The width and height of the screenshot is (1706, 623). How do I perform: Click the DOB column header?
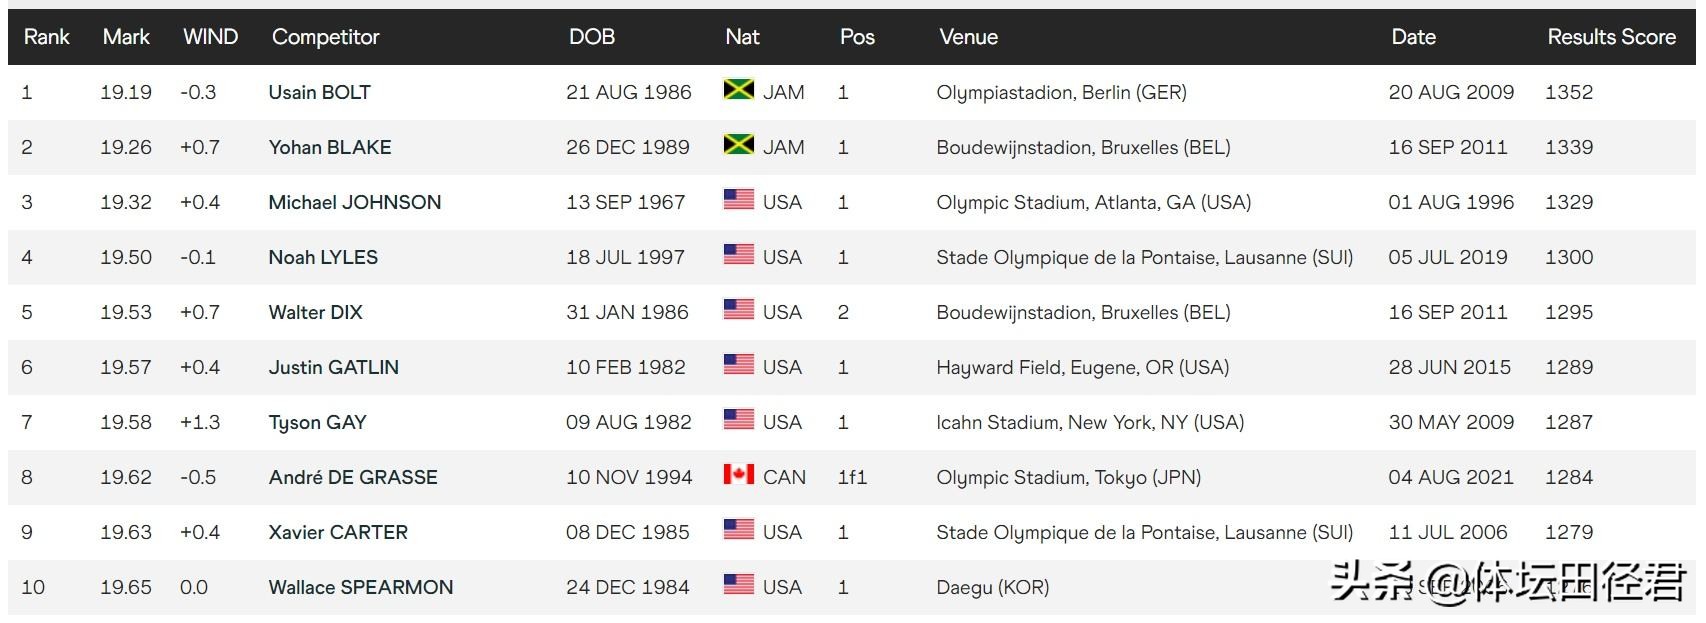click(x=591, y=37)
